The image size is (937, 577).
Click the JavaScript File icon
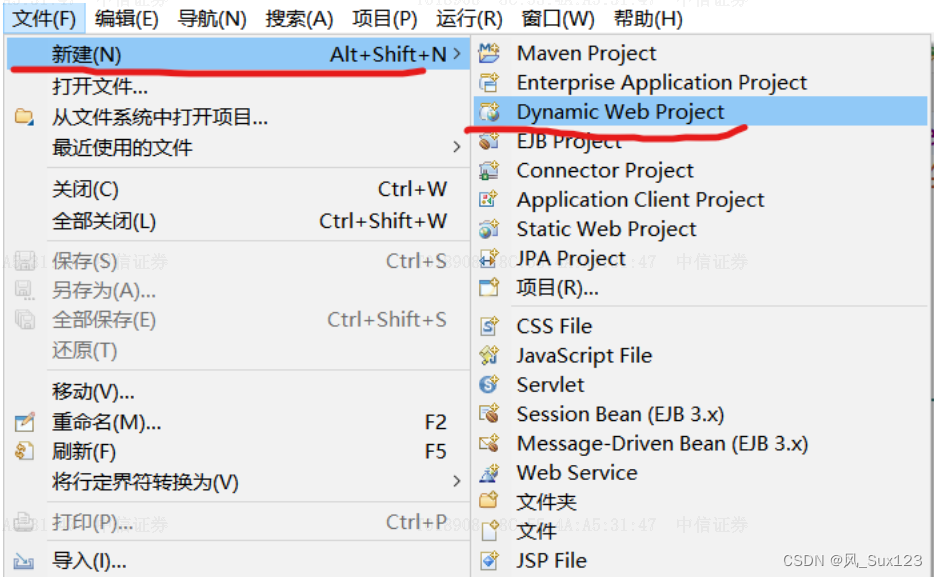pyautogui.click(x=489, y=355)
